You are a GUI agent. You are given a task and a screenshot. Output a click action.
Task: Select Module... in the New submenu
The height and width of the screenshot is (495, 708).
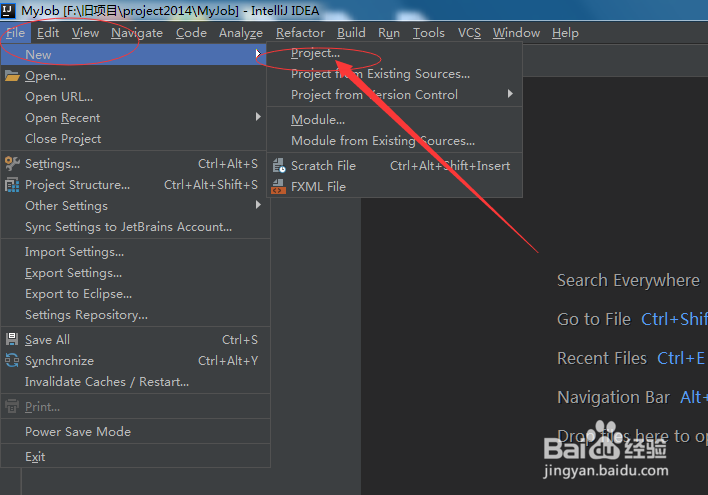[x=395, y=120]
